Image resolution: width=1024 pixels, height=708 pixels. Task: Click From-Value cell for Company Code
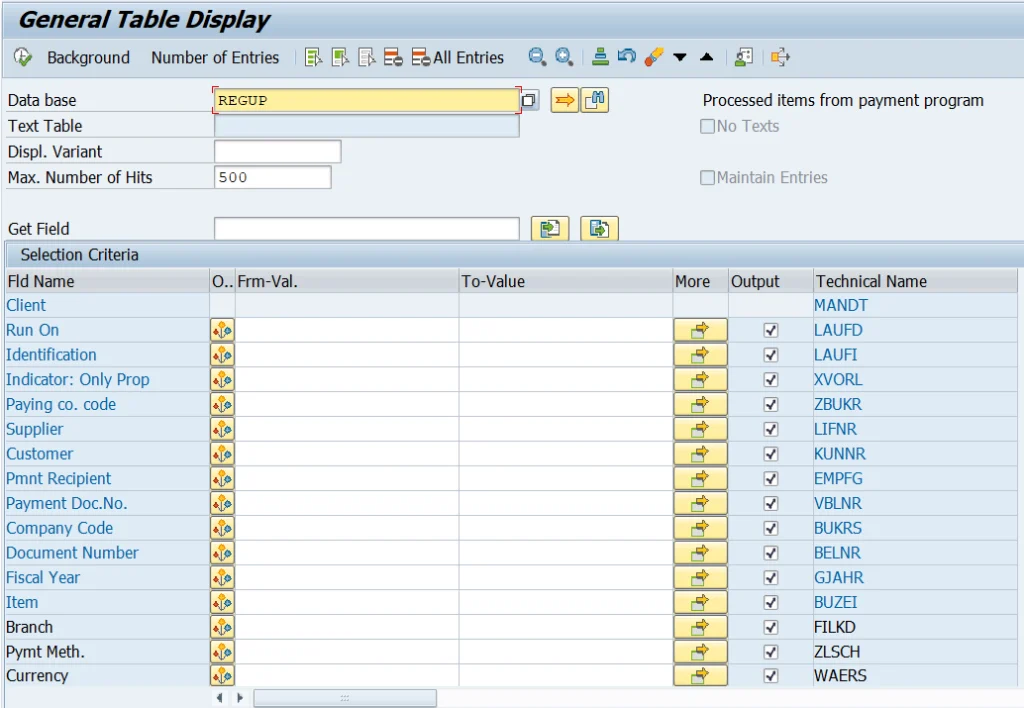(x=347, y=528)
